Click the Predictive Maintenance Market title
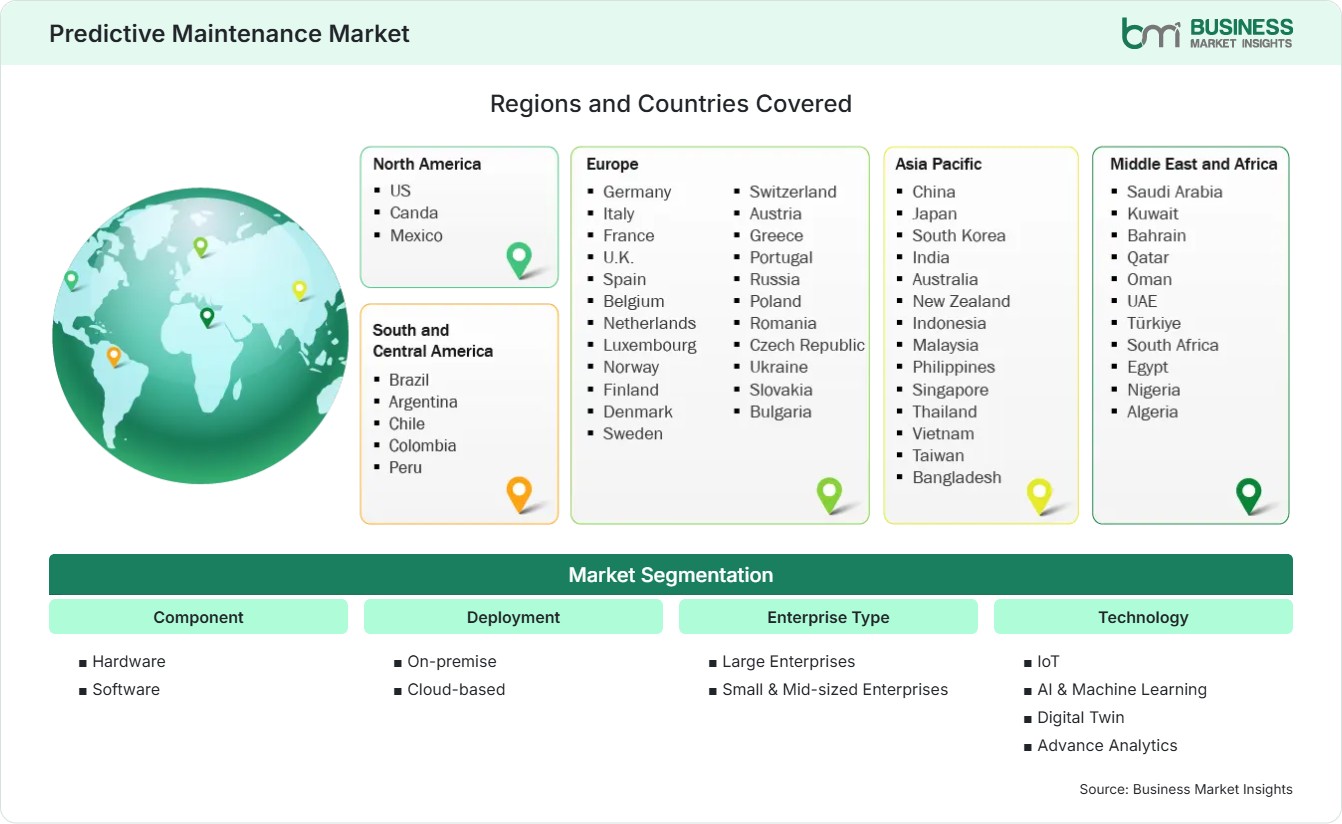The height and width of the screenshot is (824, 1342). 230,33
